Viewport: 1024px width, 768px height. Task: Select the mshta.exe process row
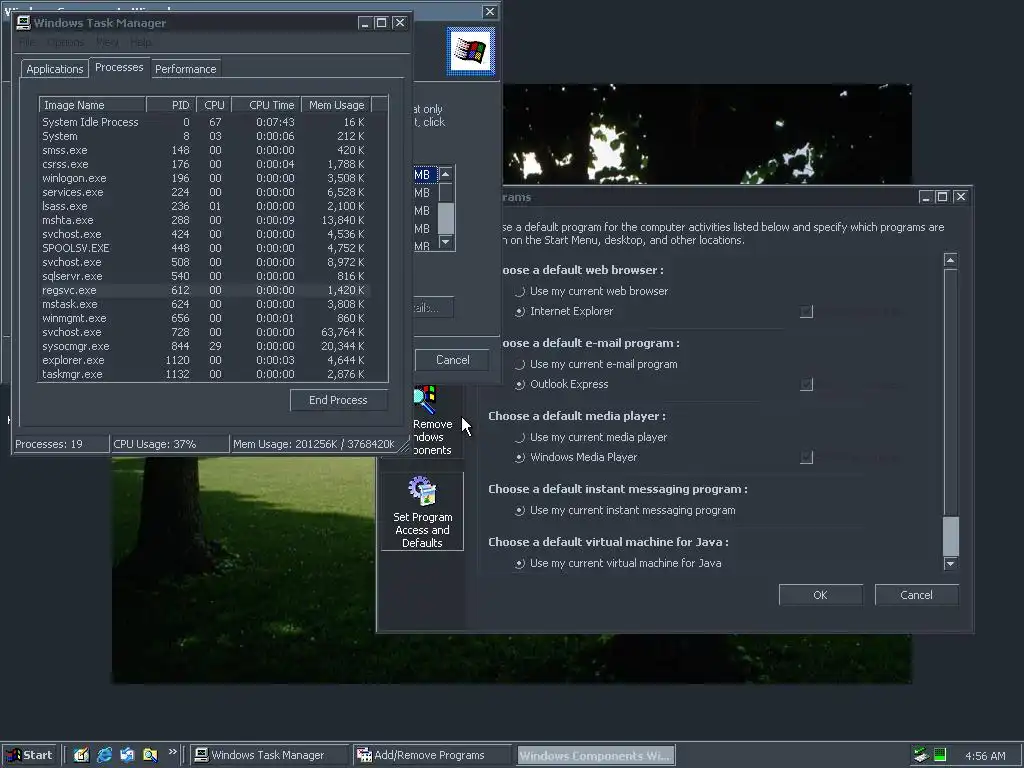click(205, 220)
